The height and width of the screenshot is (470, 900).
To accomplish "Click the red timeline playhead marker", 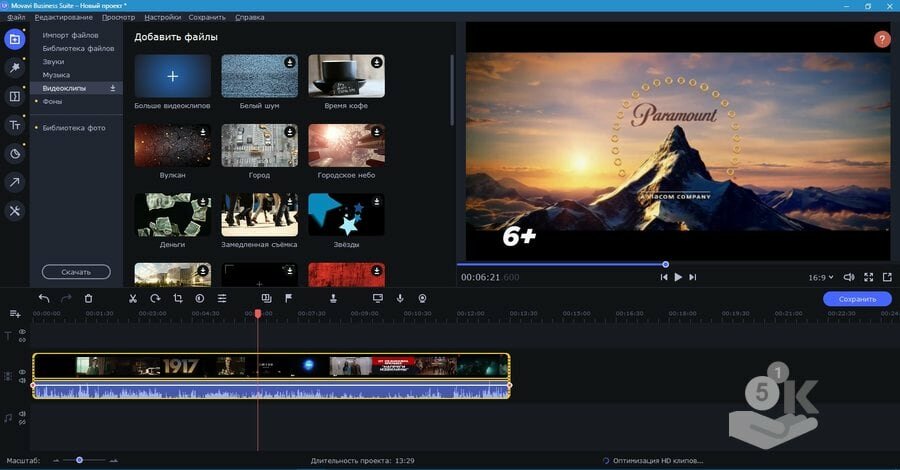I will [258, 313].
